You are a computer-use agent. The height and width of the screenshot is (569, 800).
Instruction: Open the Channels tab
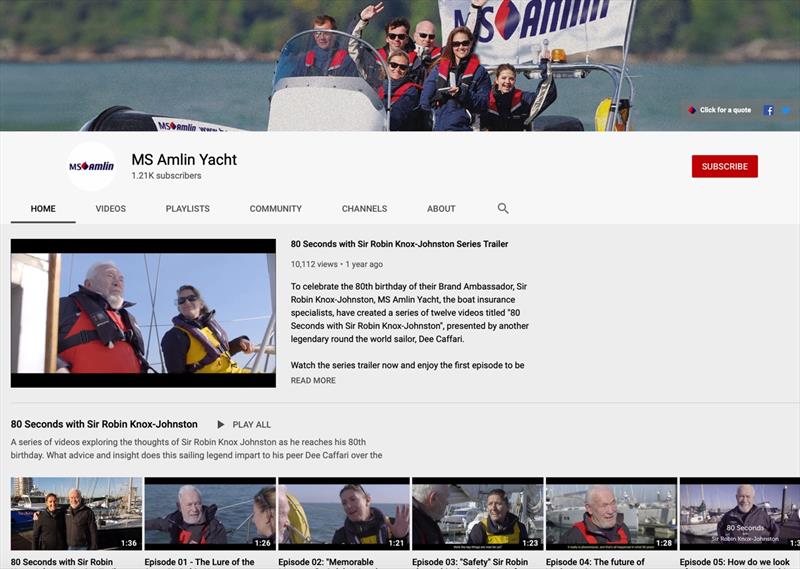click(364, 209)
